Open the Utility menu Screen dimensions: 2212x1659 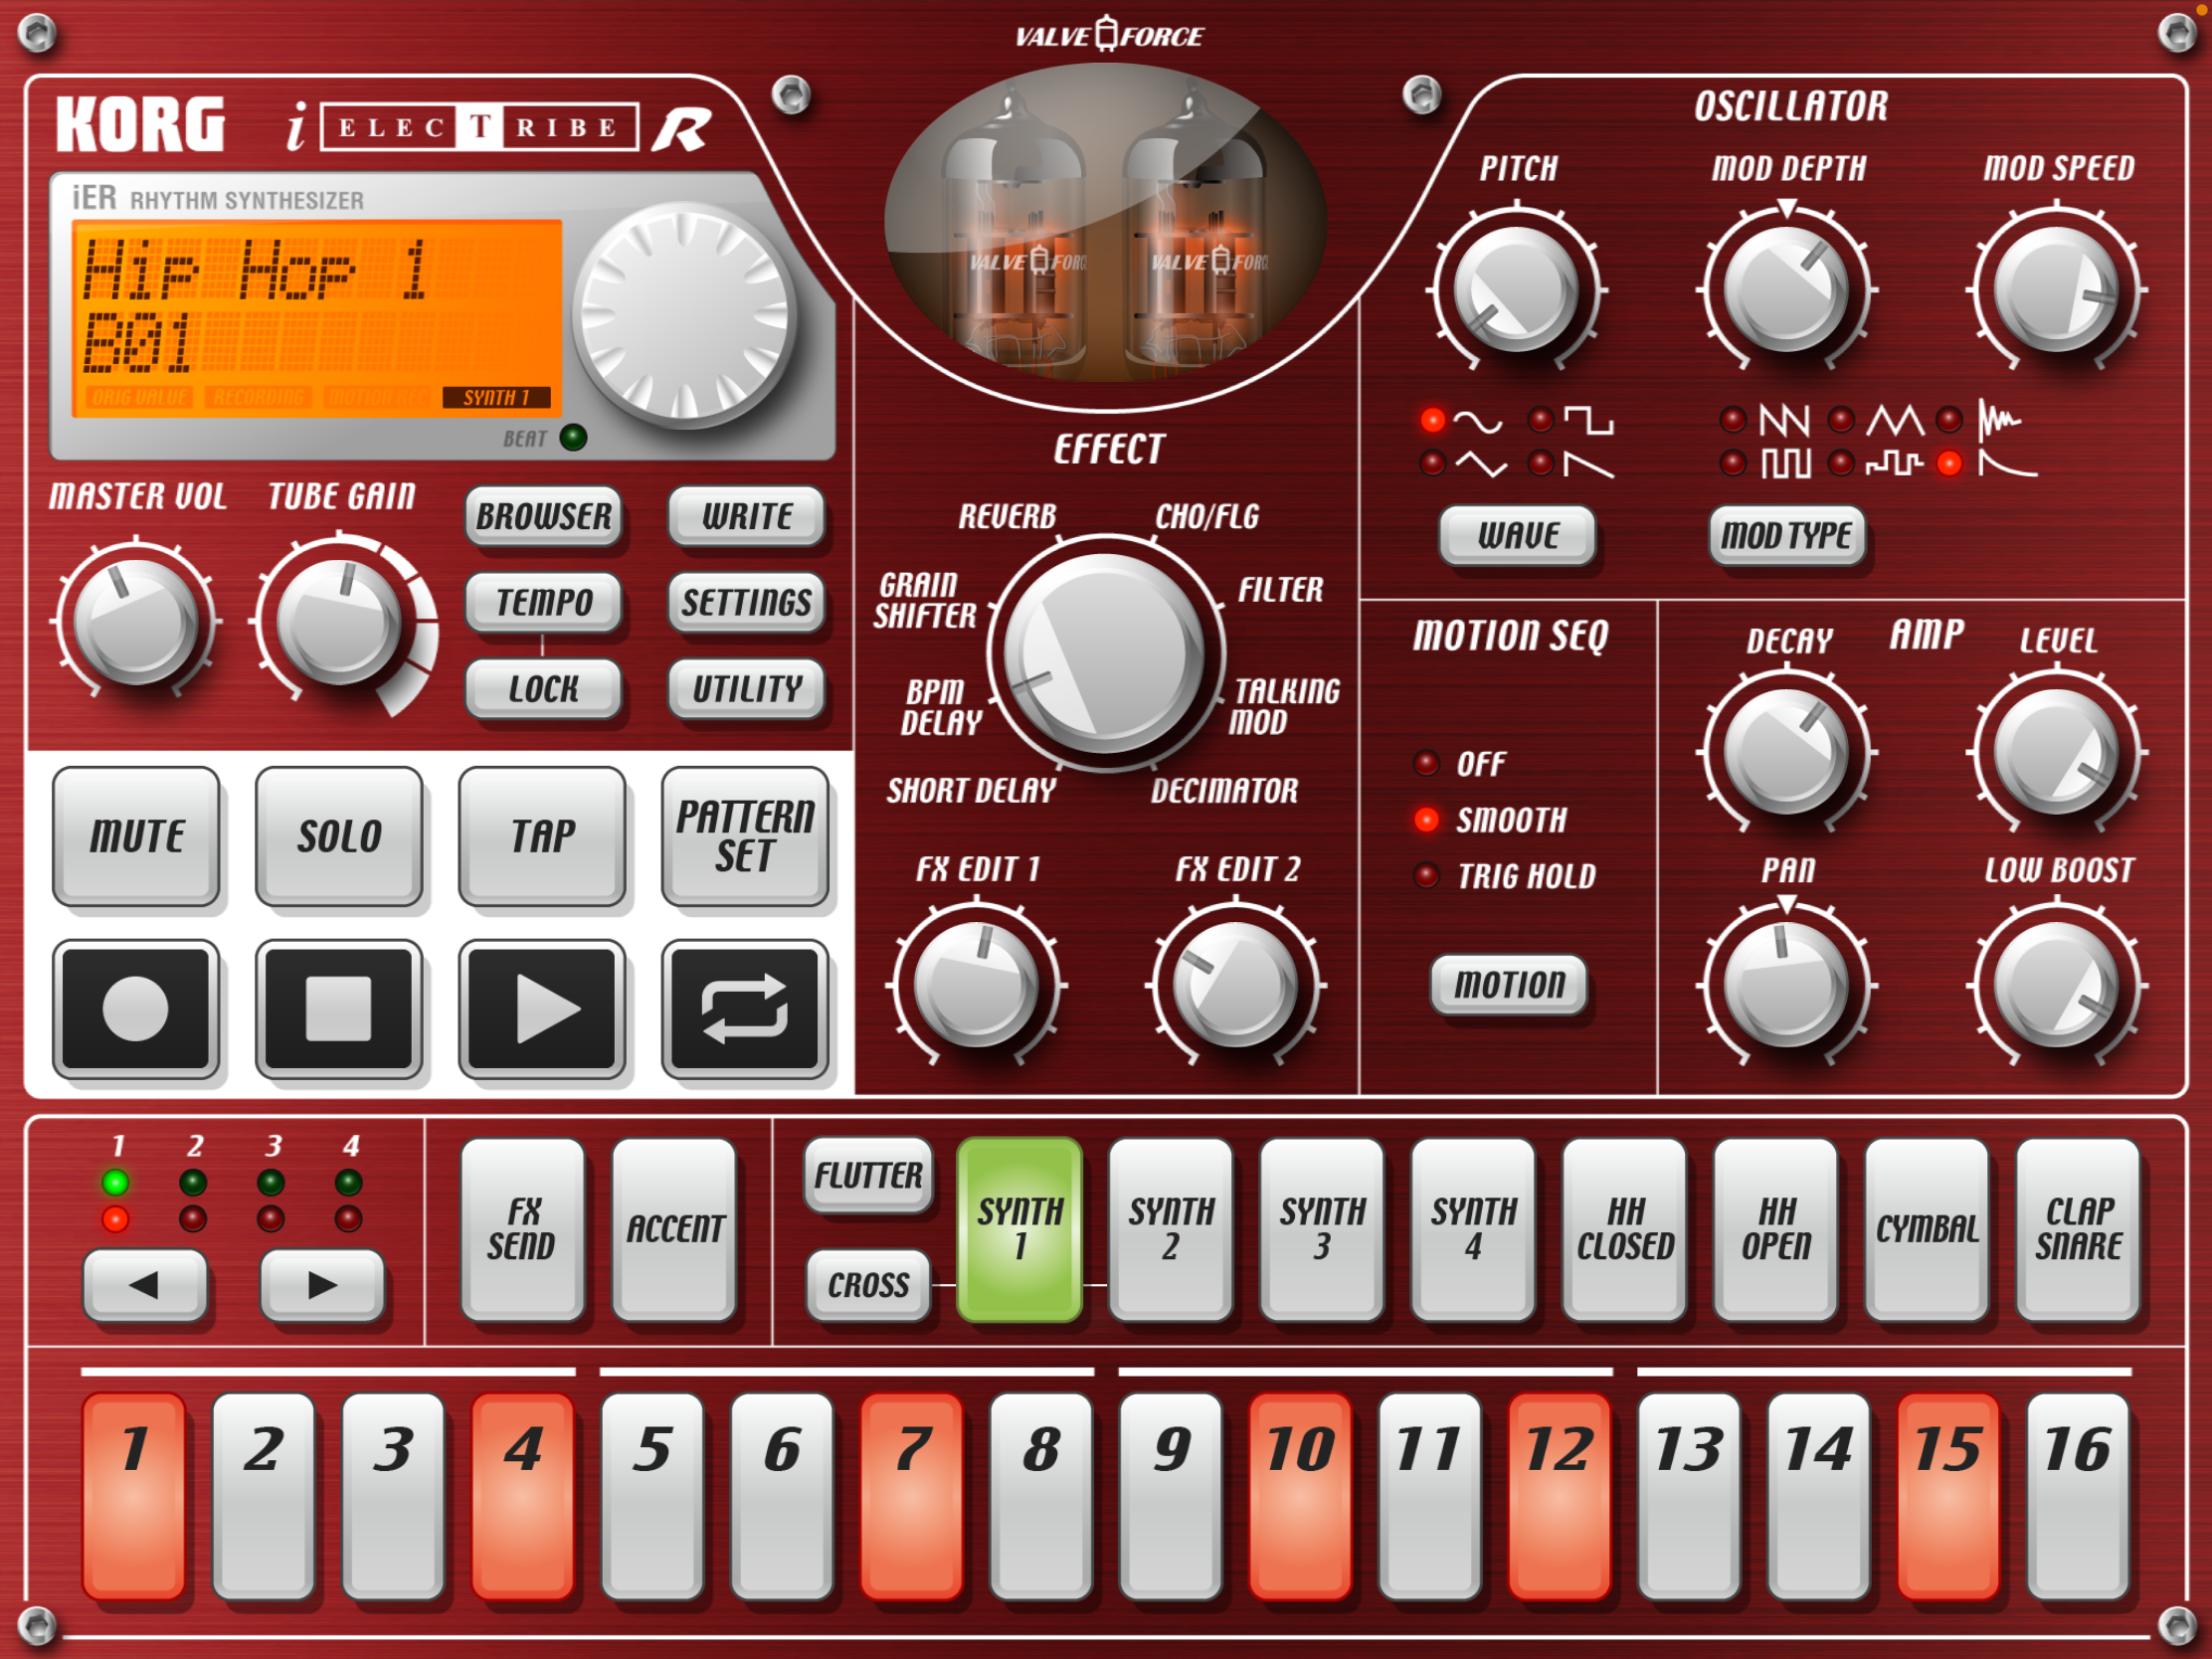[x=746, y=688]
